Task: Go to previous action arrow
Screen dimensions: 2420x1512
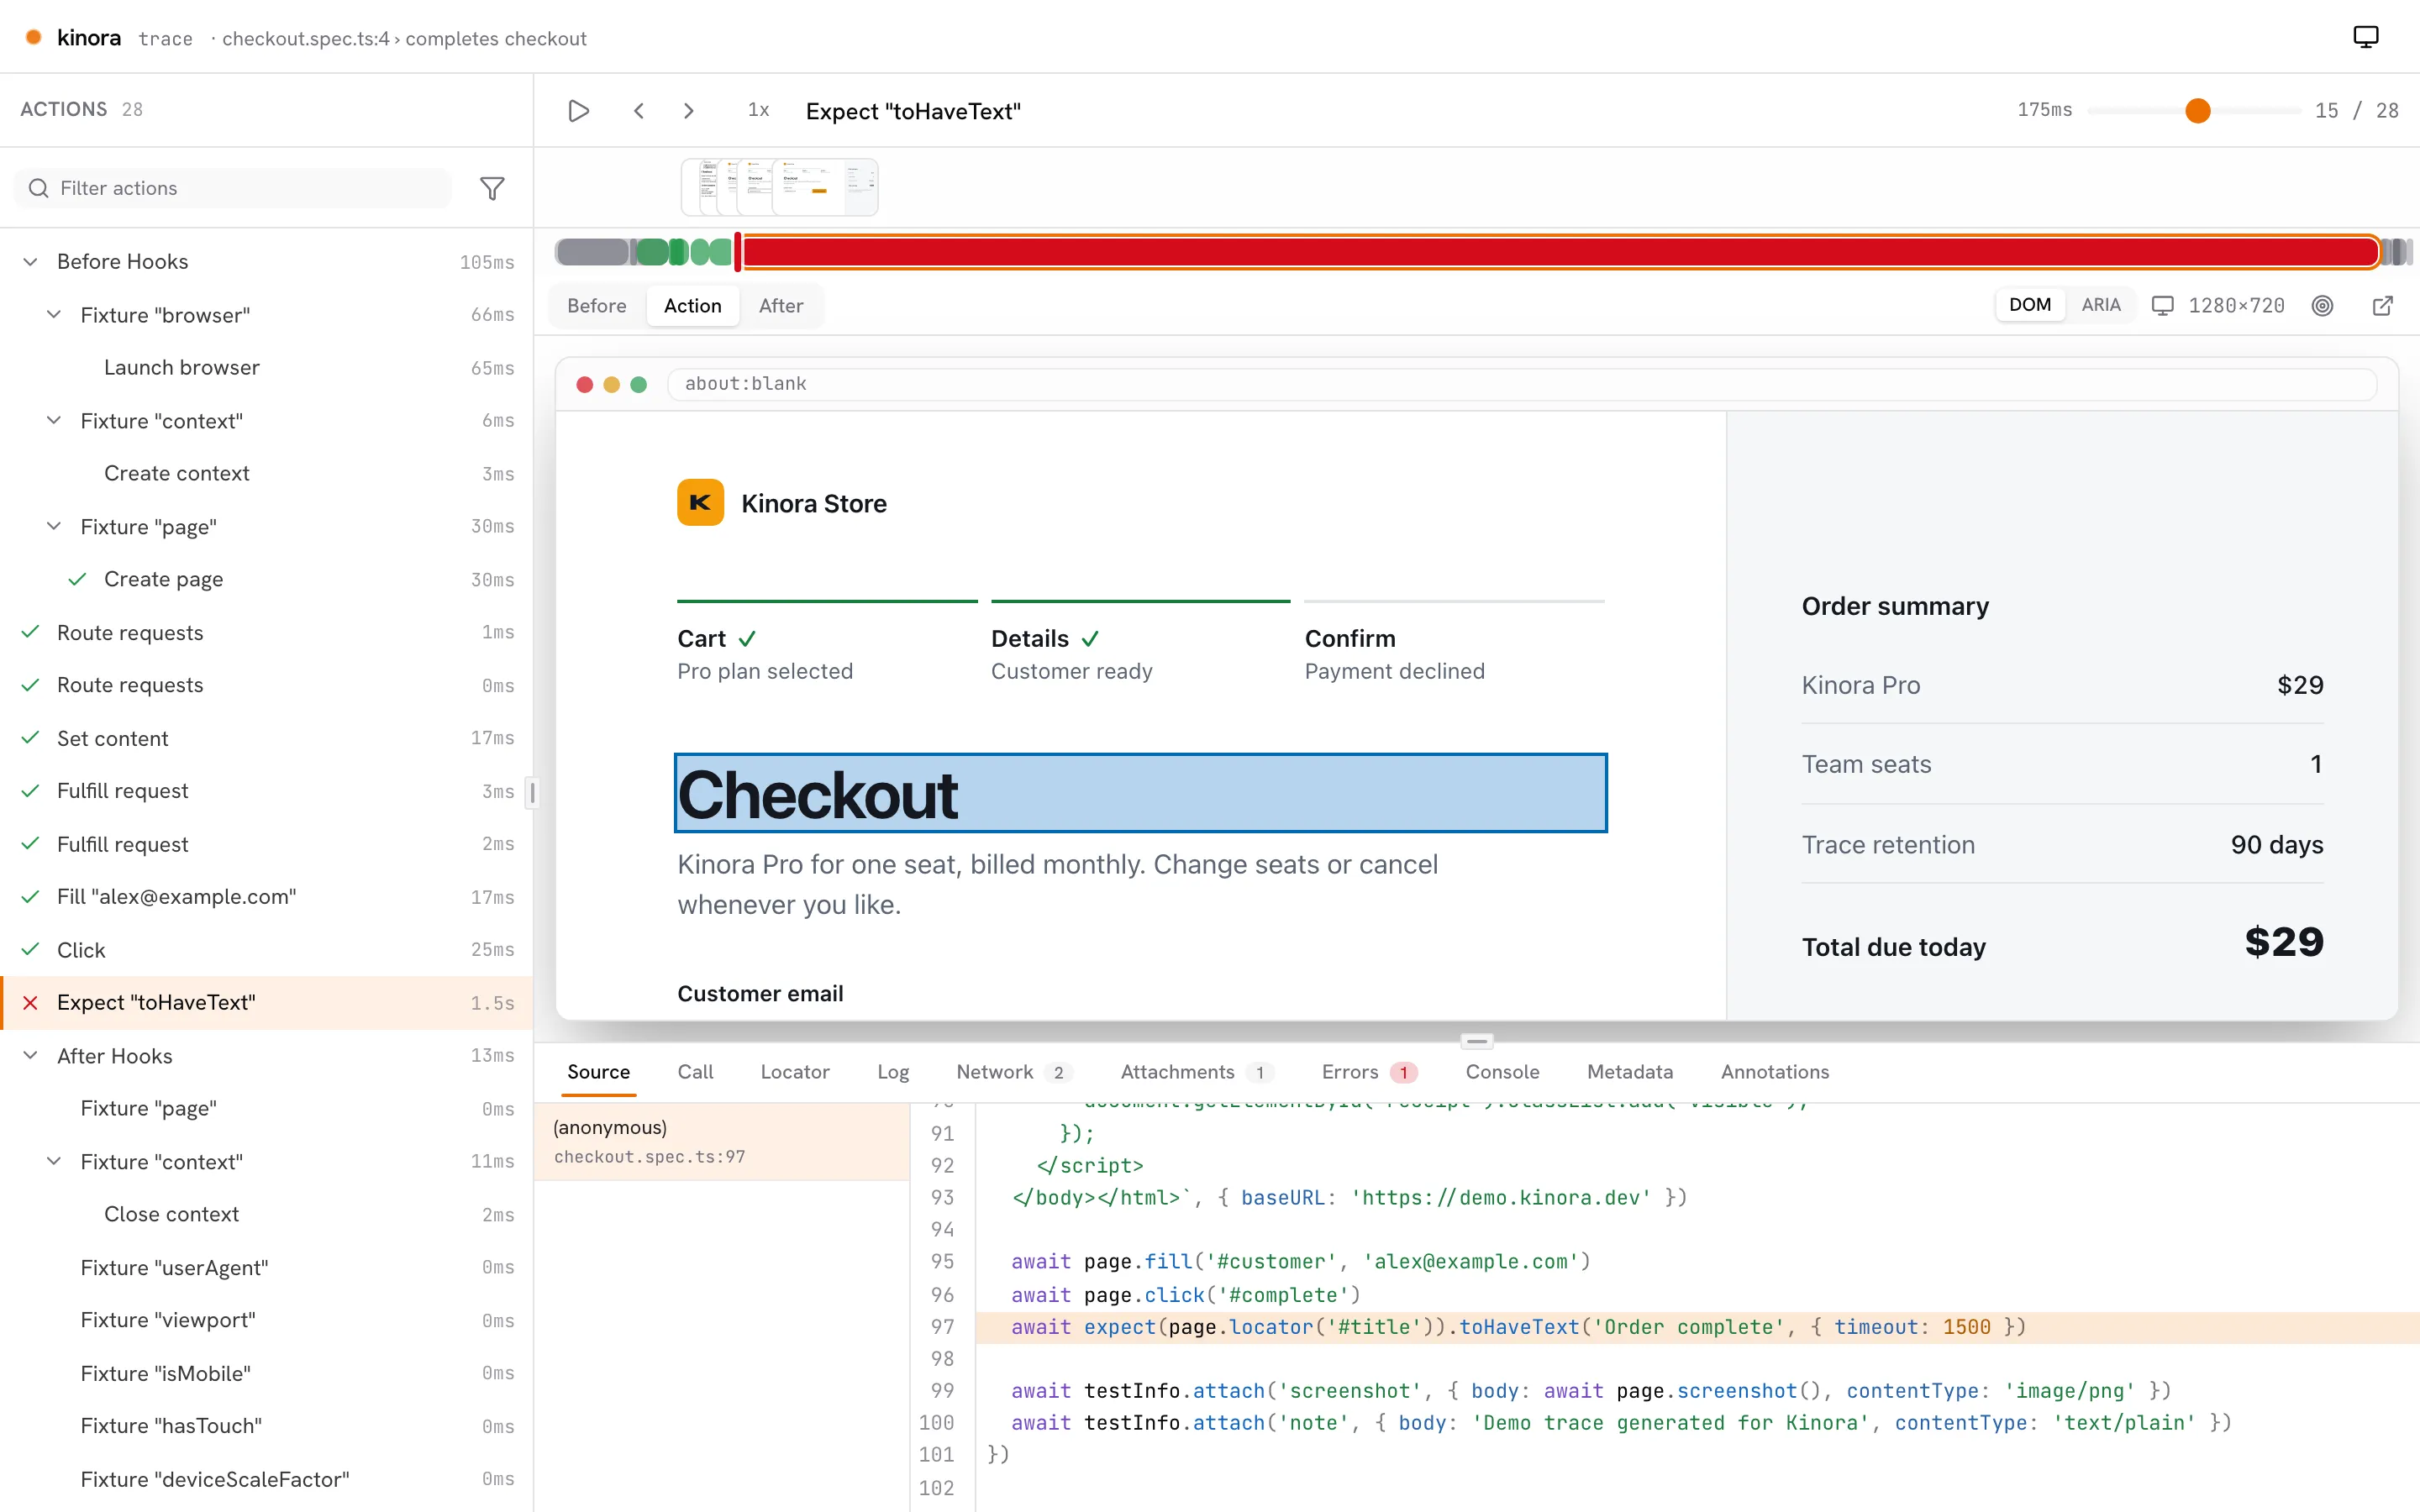Action: (x=639, y=110)
